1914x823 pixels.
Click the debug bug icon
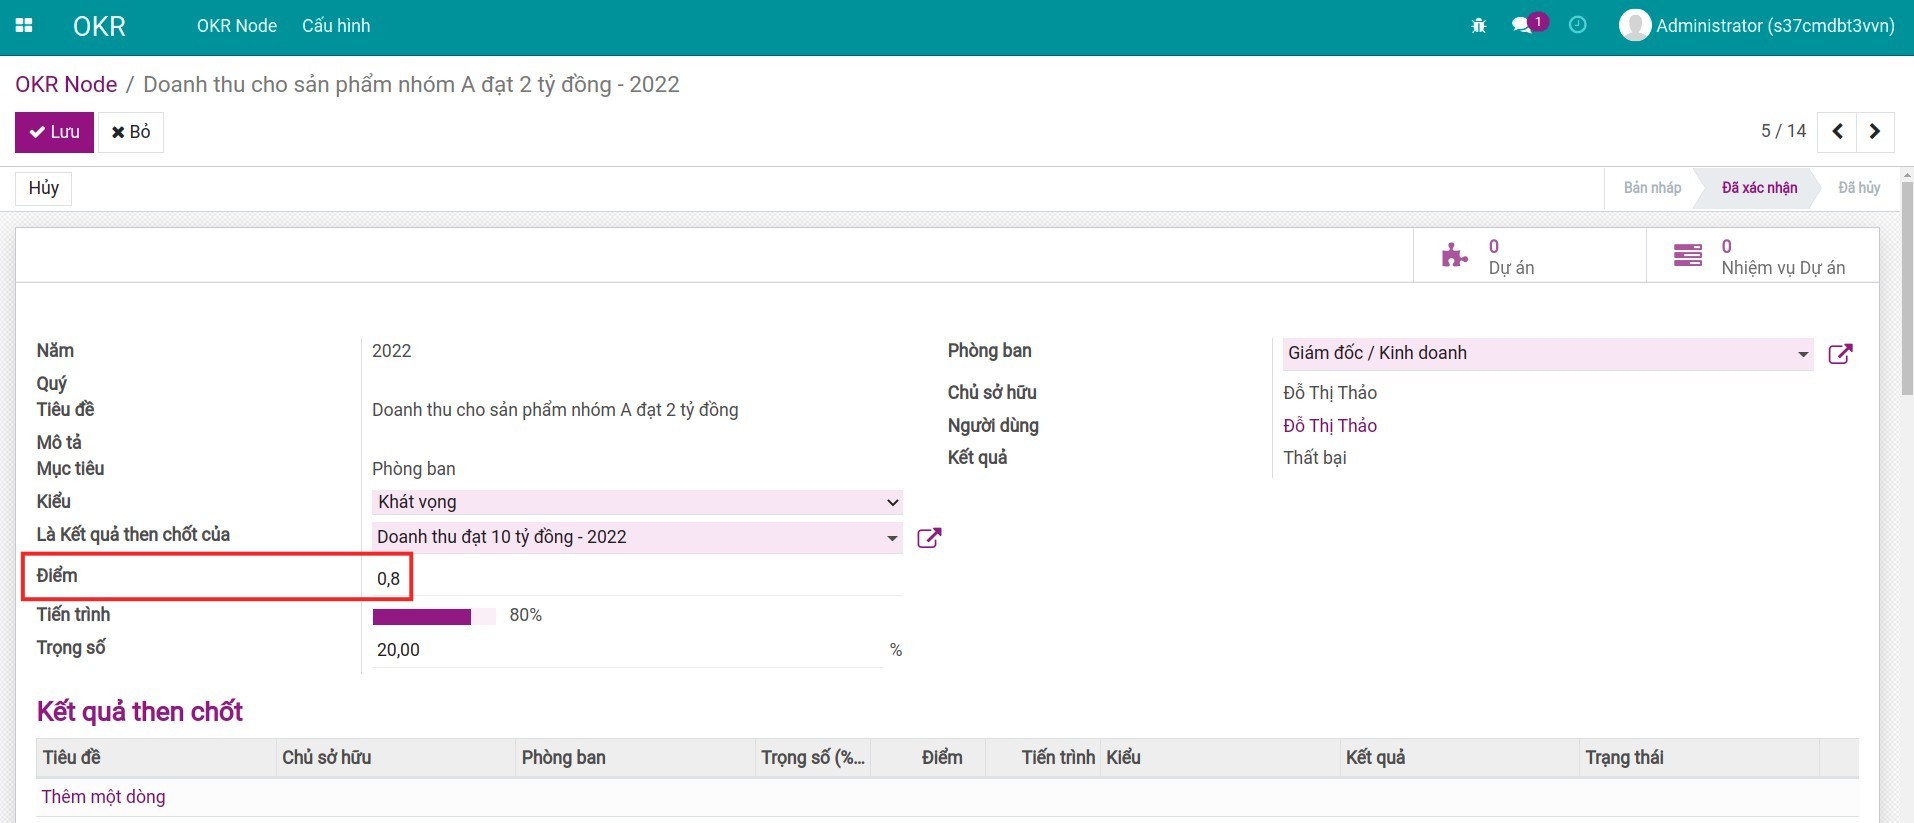click(1478, 26)
